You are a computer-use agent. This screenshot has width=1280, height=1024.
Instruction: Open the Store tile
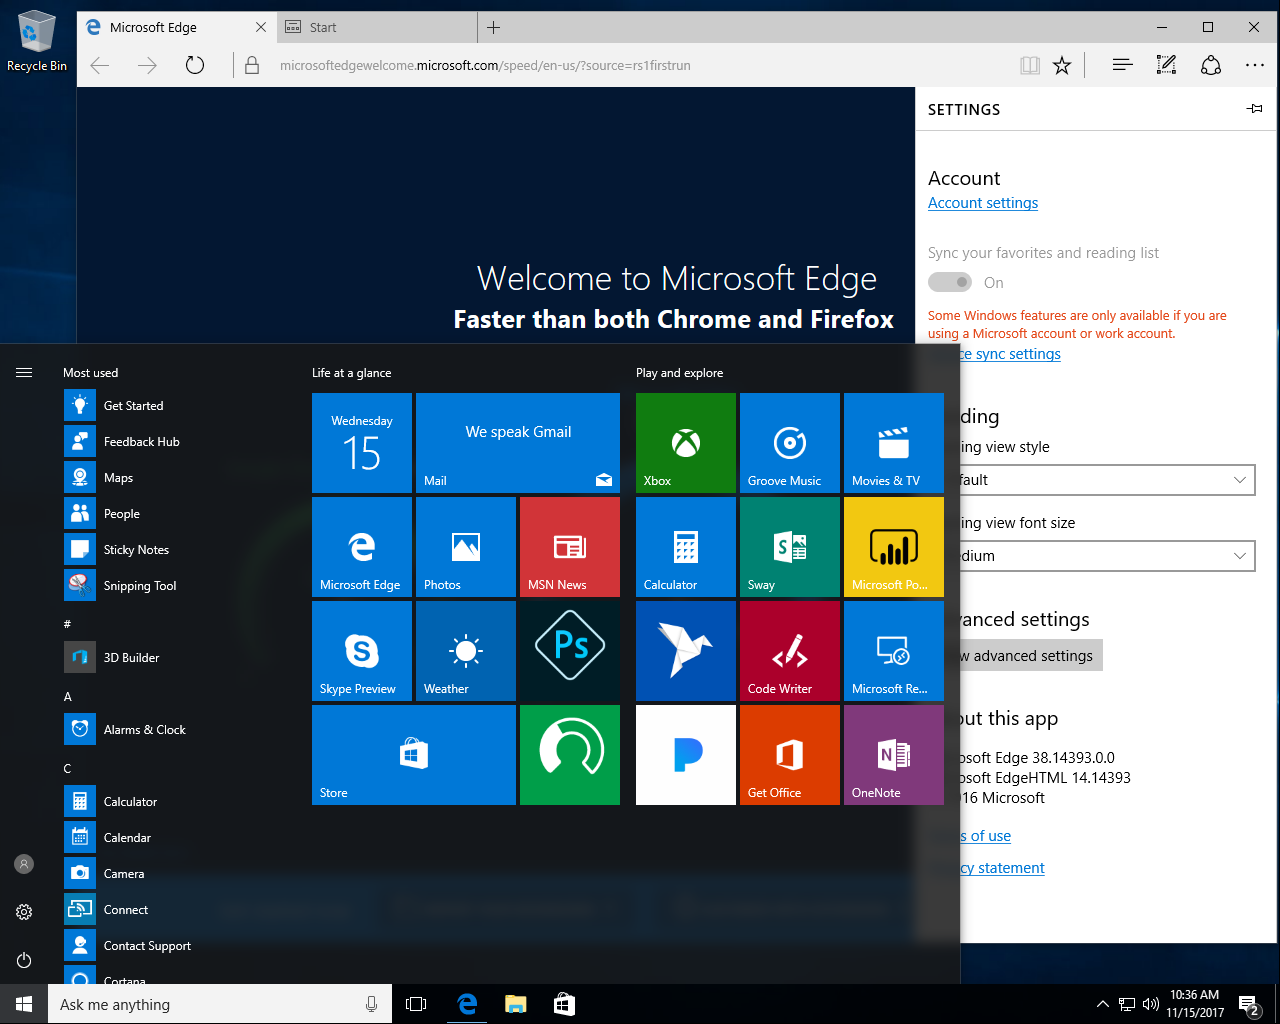pyautogui.click(x=414, y=755)
